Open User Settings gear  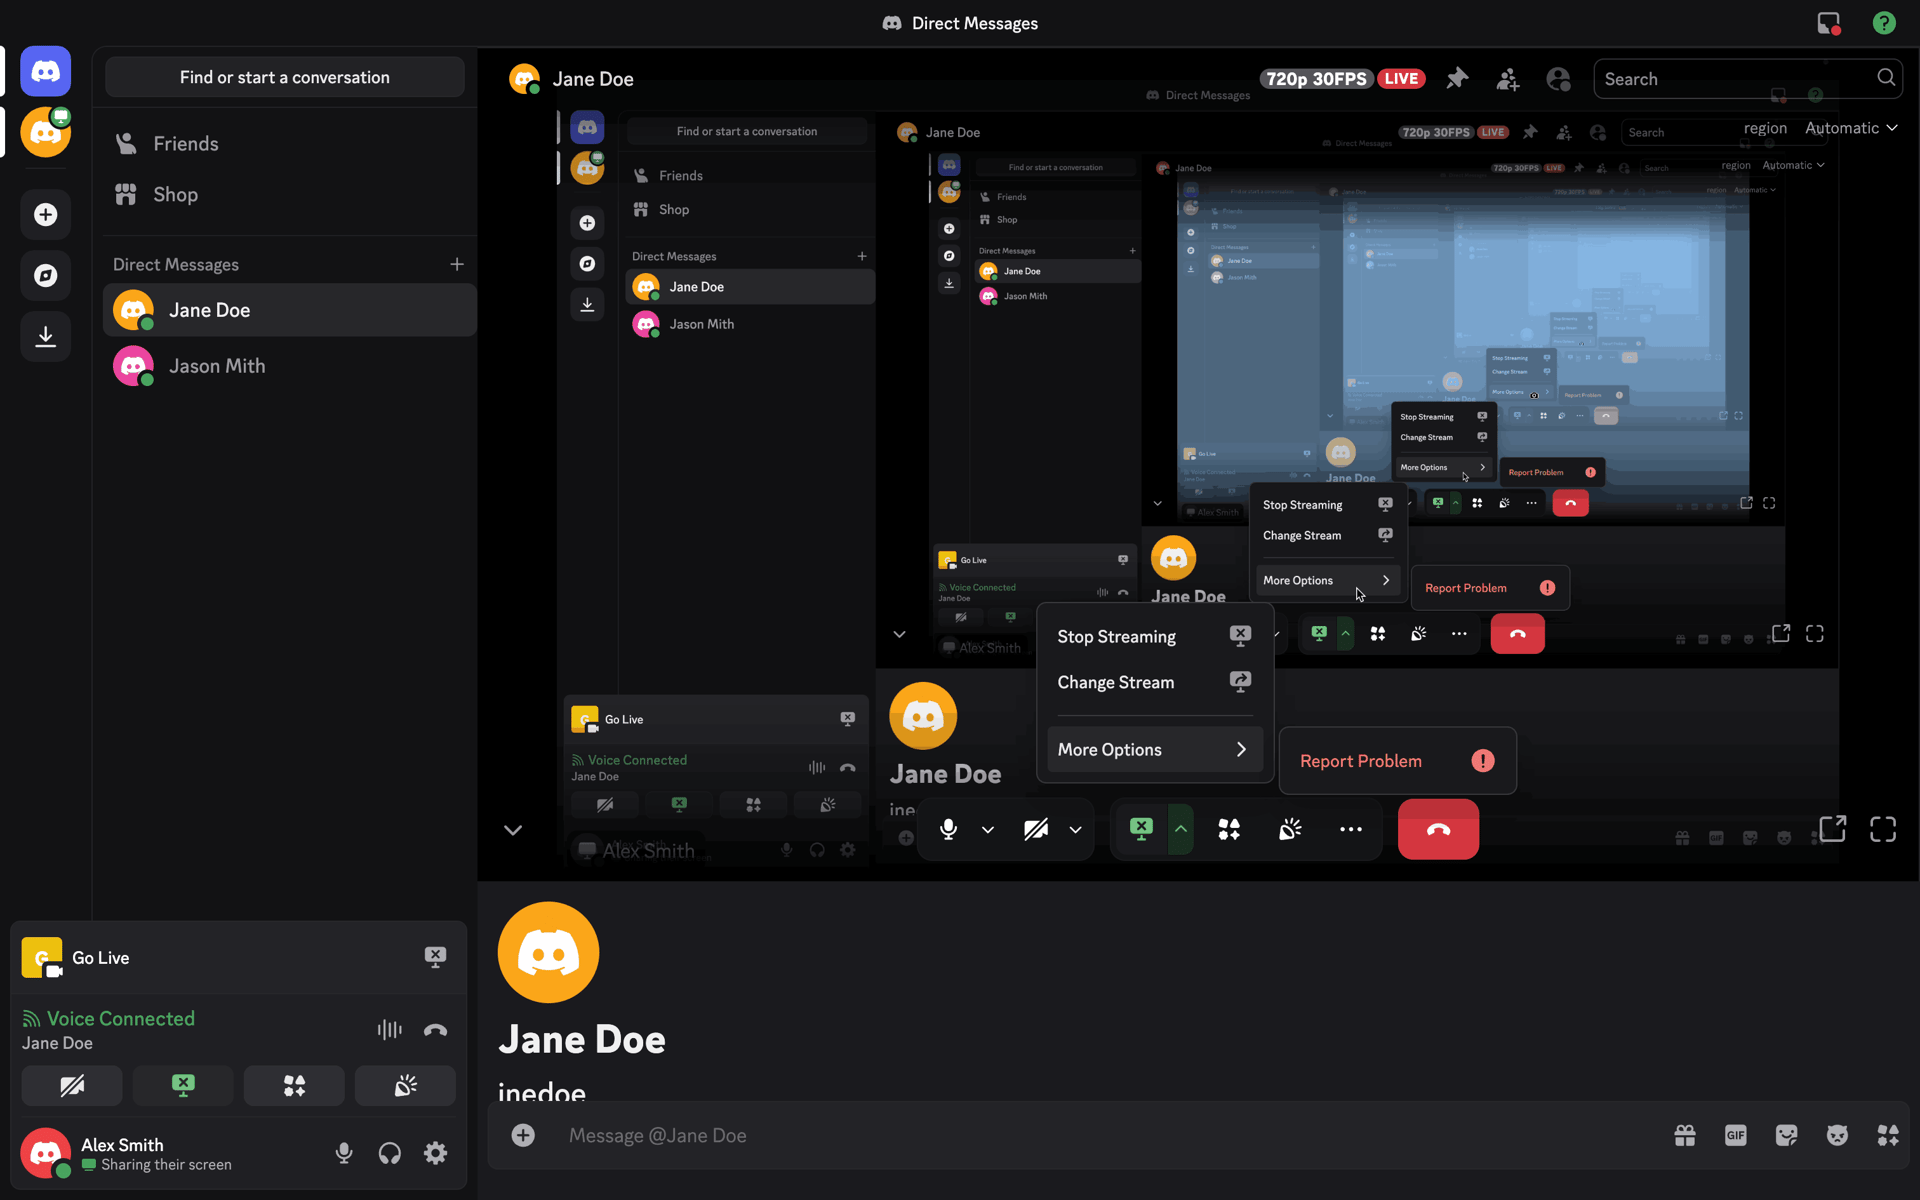(x=435, y=1153)
